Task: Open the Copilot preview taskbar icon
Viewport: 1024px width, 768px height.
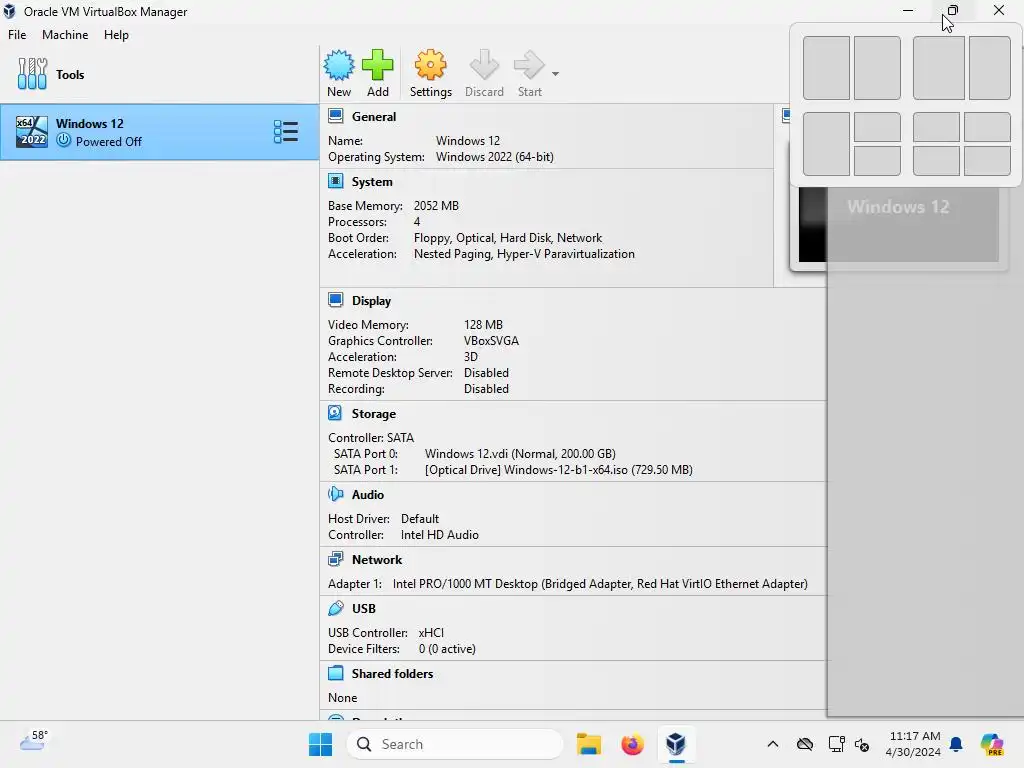Action: pos(992,744)
